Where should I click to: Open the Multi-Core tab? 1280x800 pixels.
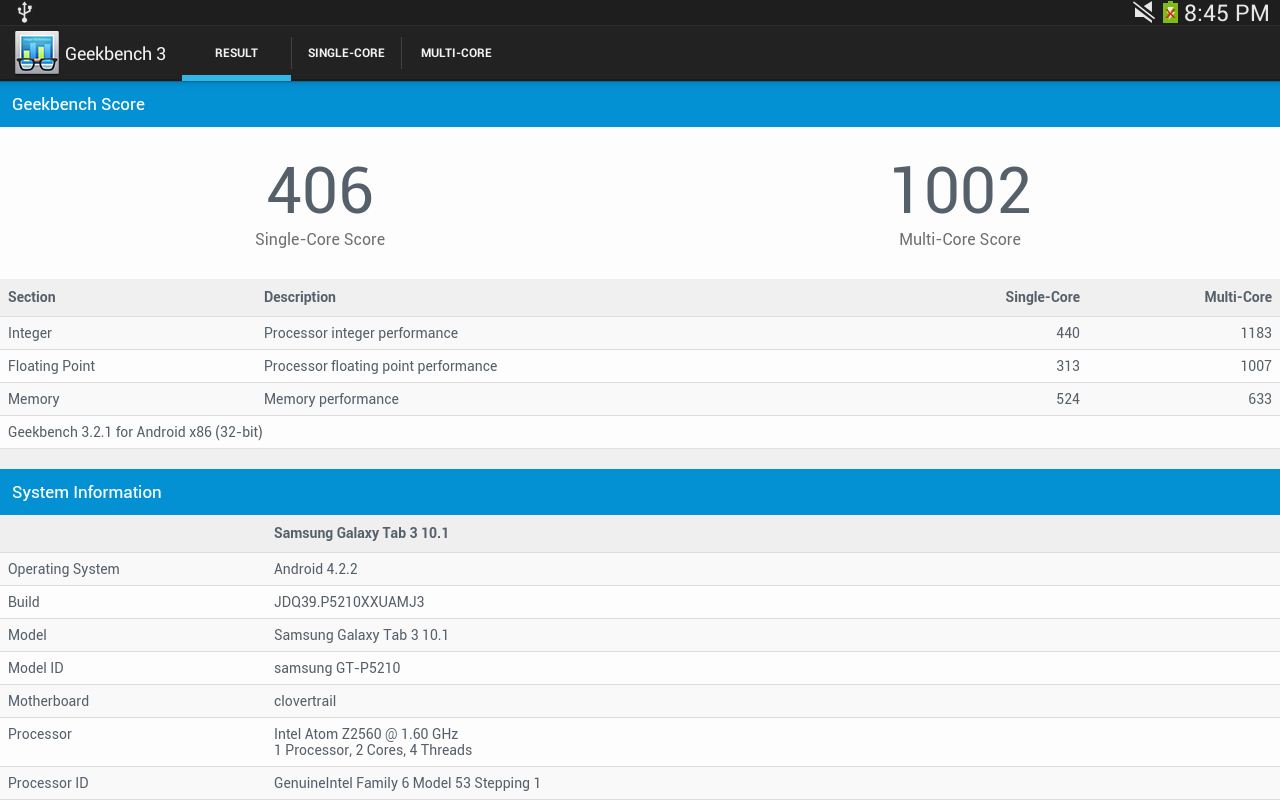456,53
